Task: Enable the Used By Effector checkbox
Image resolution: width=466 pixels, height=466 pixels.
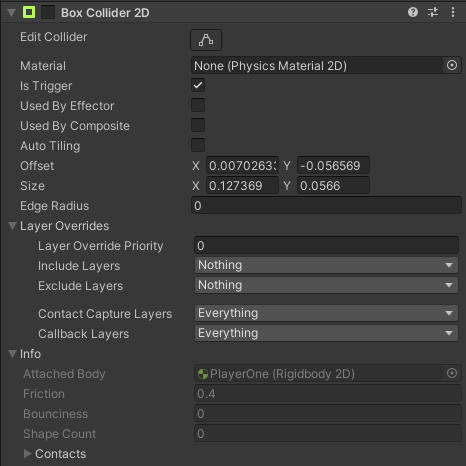Action: coord(198,105)
